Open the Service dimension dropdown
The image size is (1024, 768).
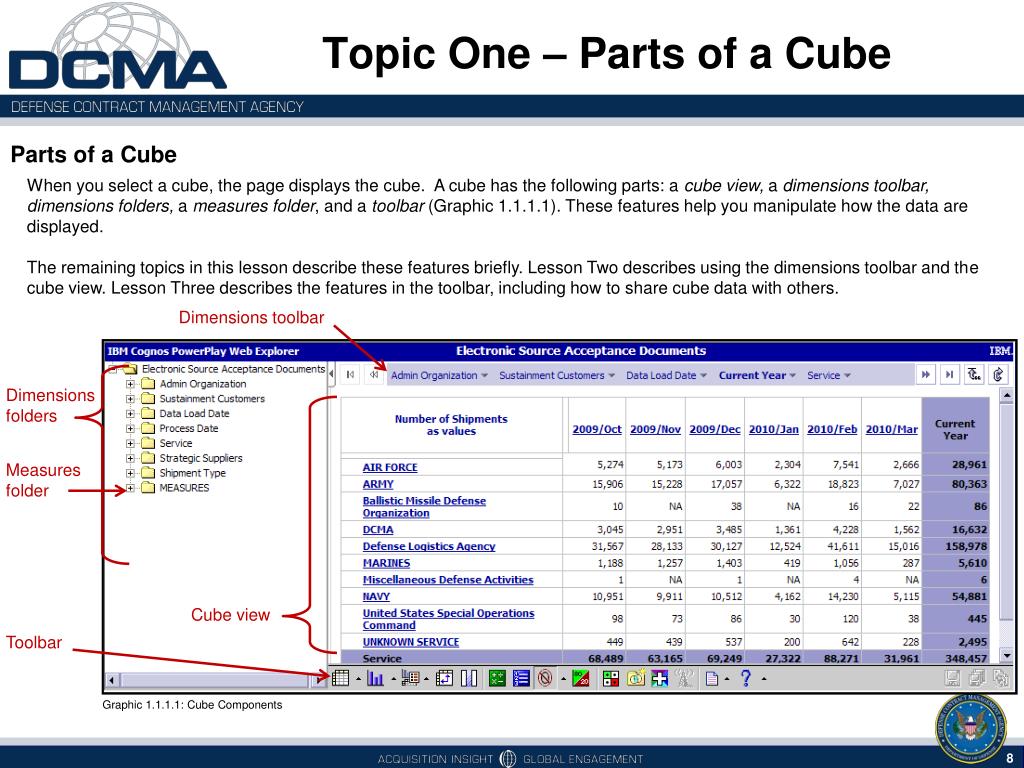click(x=847, y=376)
